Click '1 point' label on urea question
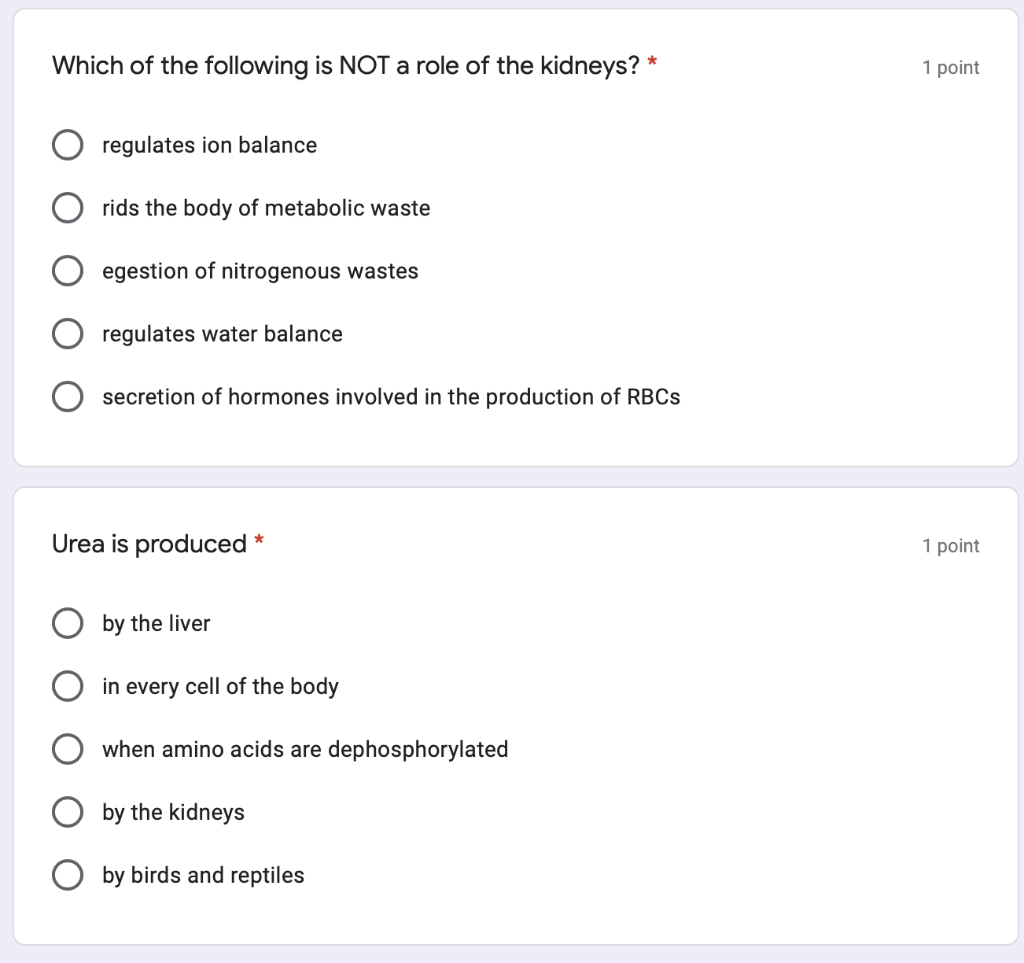The width and height of the screenshot is (1024, 963). coord(950,546)
